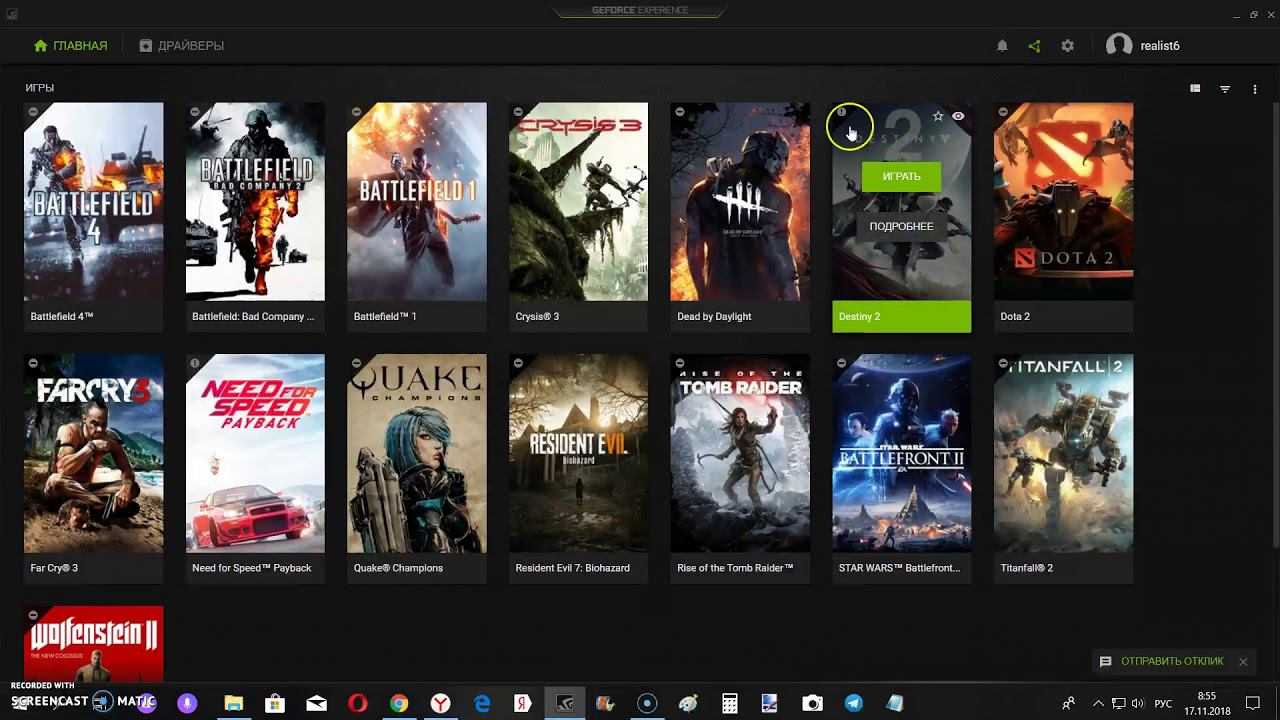Open Google Chrome from the taskbar
Image resolution: width=1280 pixels, height=720 pixels.
click(399, 704)
